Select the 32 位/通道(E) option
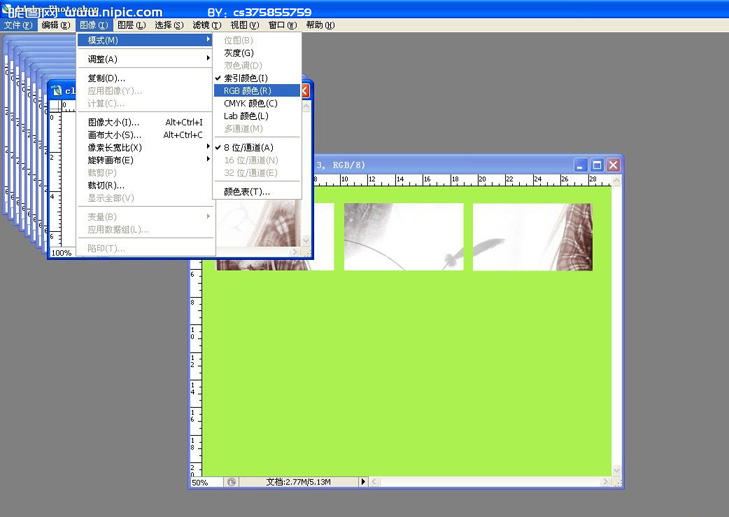The height and width of the screenshot is (517, 729). [x=257, y=172]
